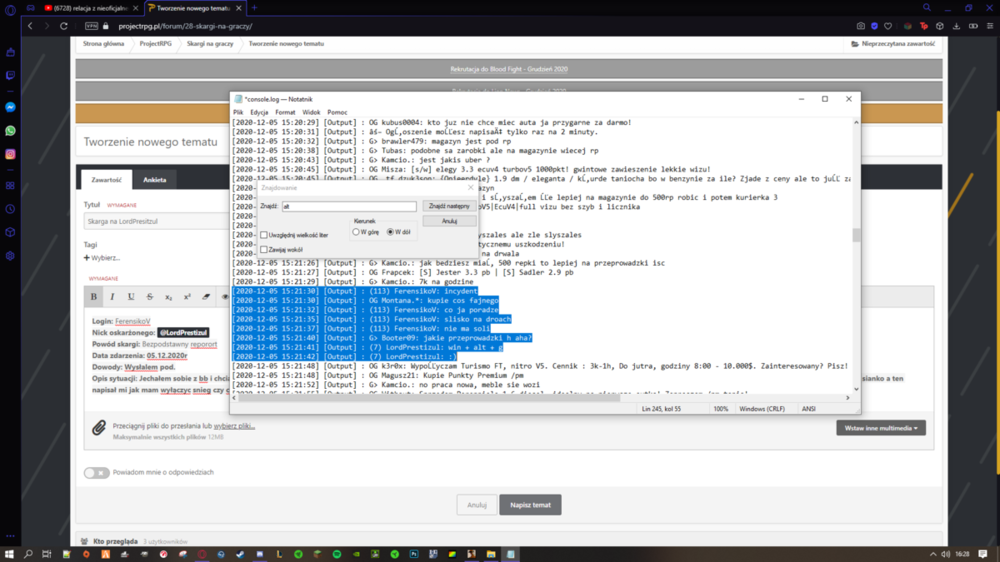Select 'W górę' search direction
This screenshot has height=562, width=1000.
(356, 232)
